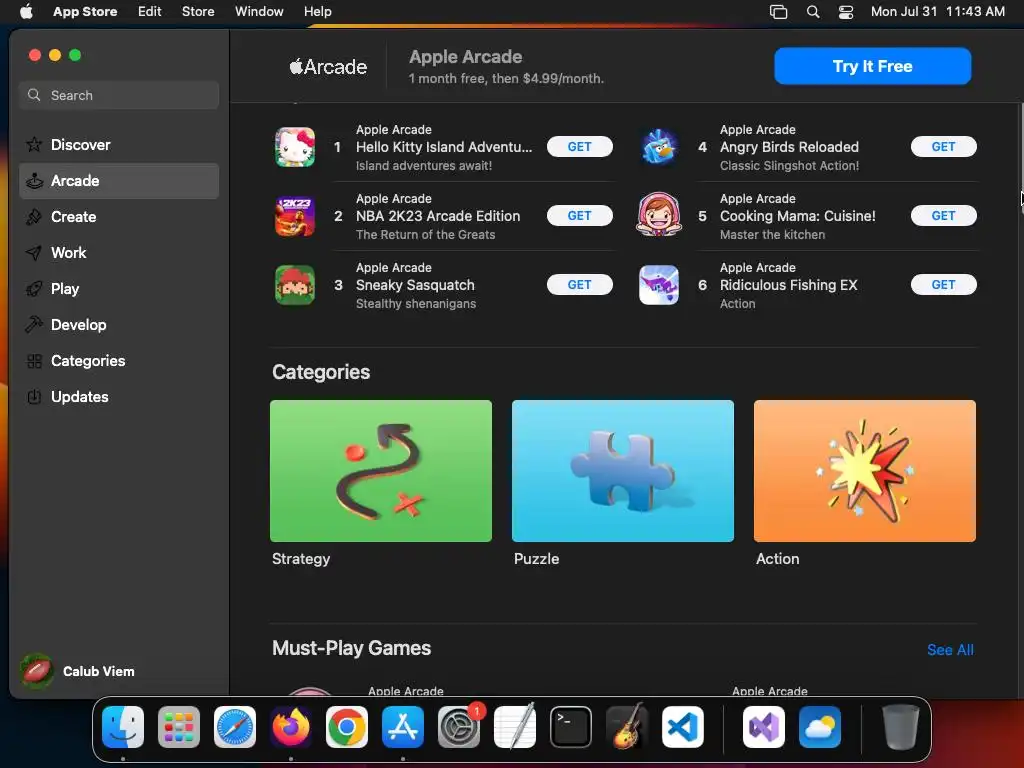Click the Updates download icon in sidebar

pos(34,396)
